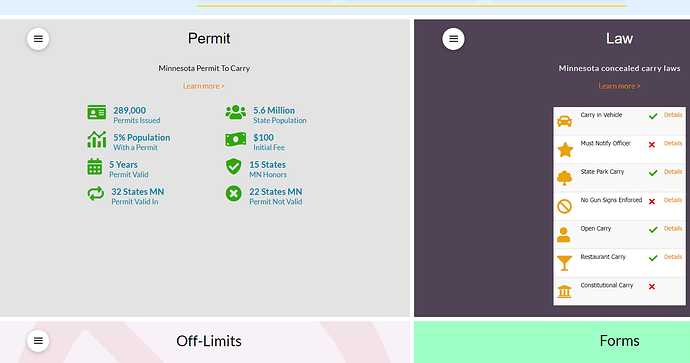Viewport: 690px width, 363px height.
Task: Click the Initial Fee money icon
Action: [236, 140]
